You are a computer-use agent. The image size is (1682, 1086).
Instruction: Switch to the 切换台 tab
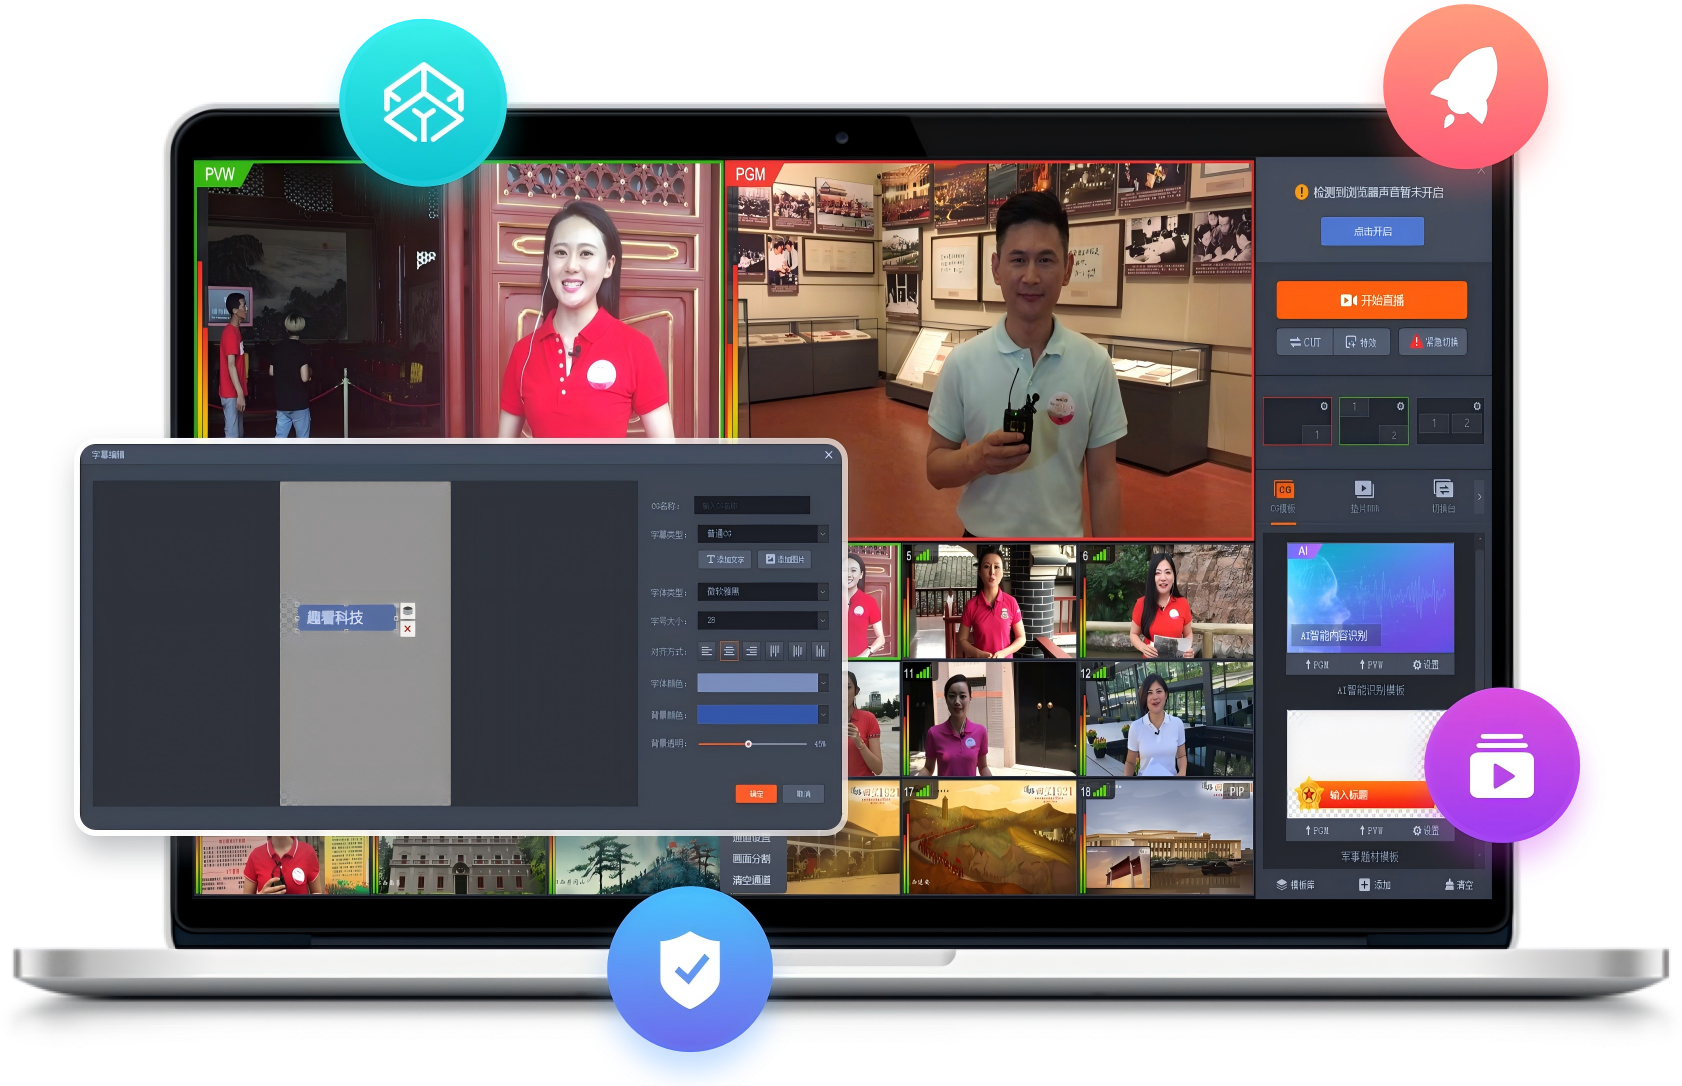pyautogui.click(x=1443, y=497)
